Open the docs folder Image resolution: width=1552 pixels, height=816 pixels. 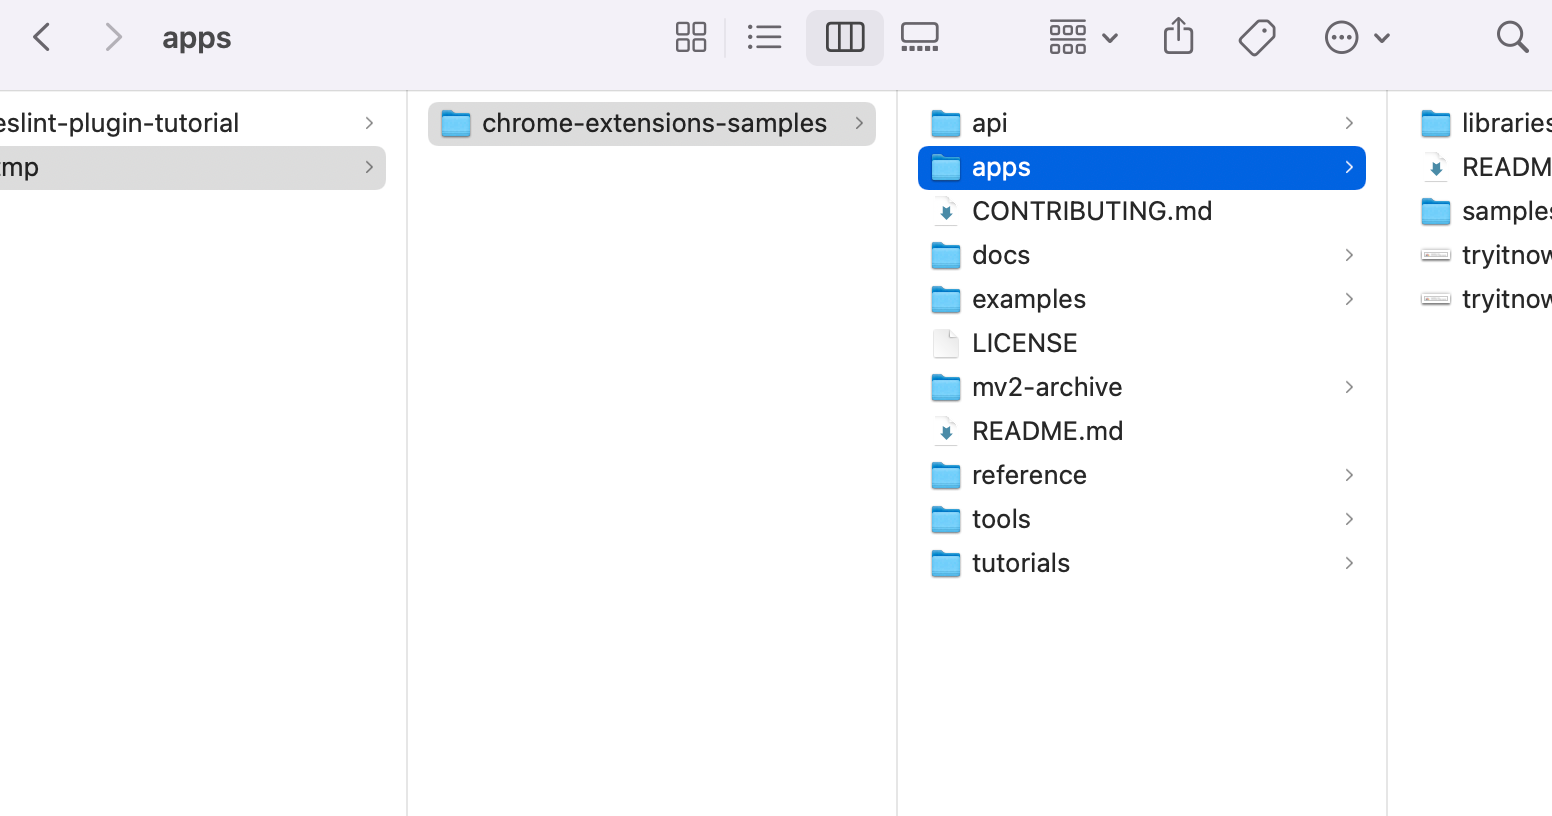[x=1000, y=255]
